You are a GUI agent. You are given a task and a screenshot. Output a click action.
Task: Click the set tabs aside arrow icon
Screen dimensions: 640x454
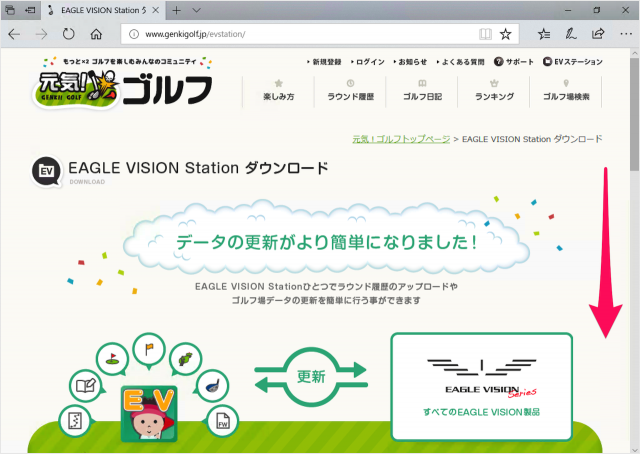[x=30, y=10]
